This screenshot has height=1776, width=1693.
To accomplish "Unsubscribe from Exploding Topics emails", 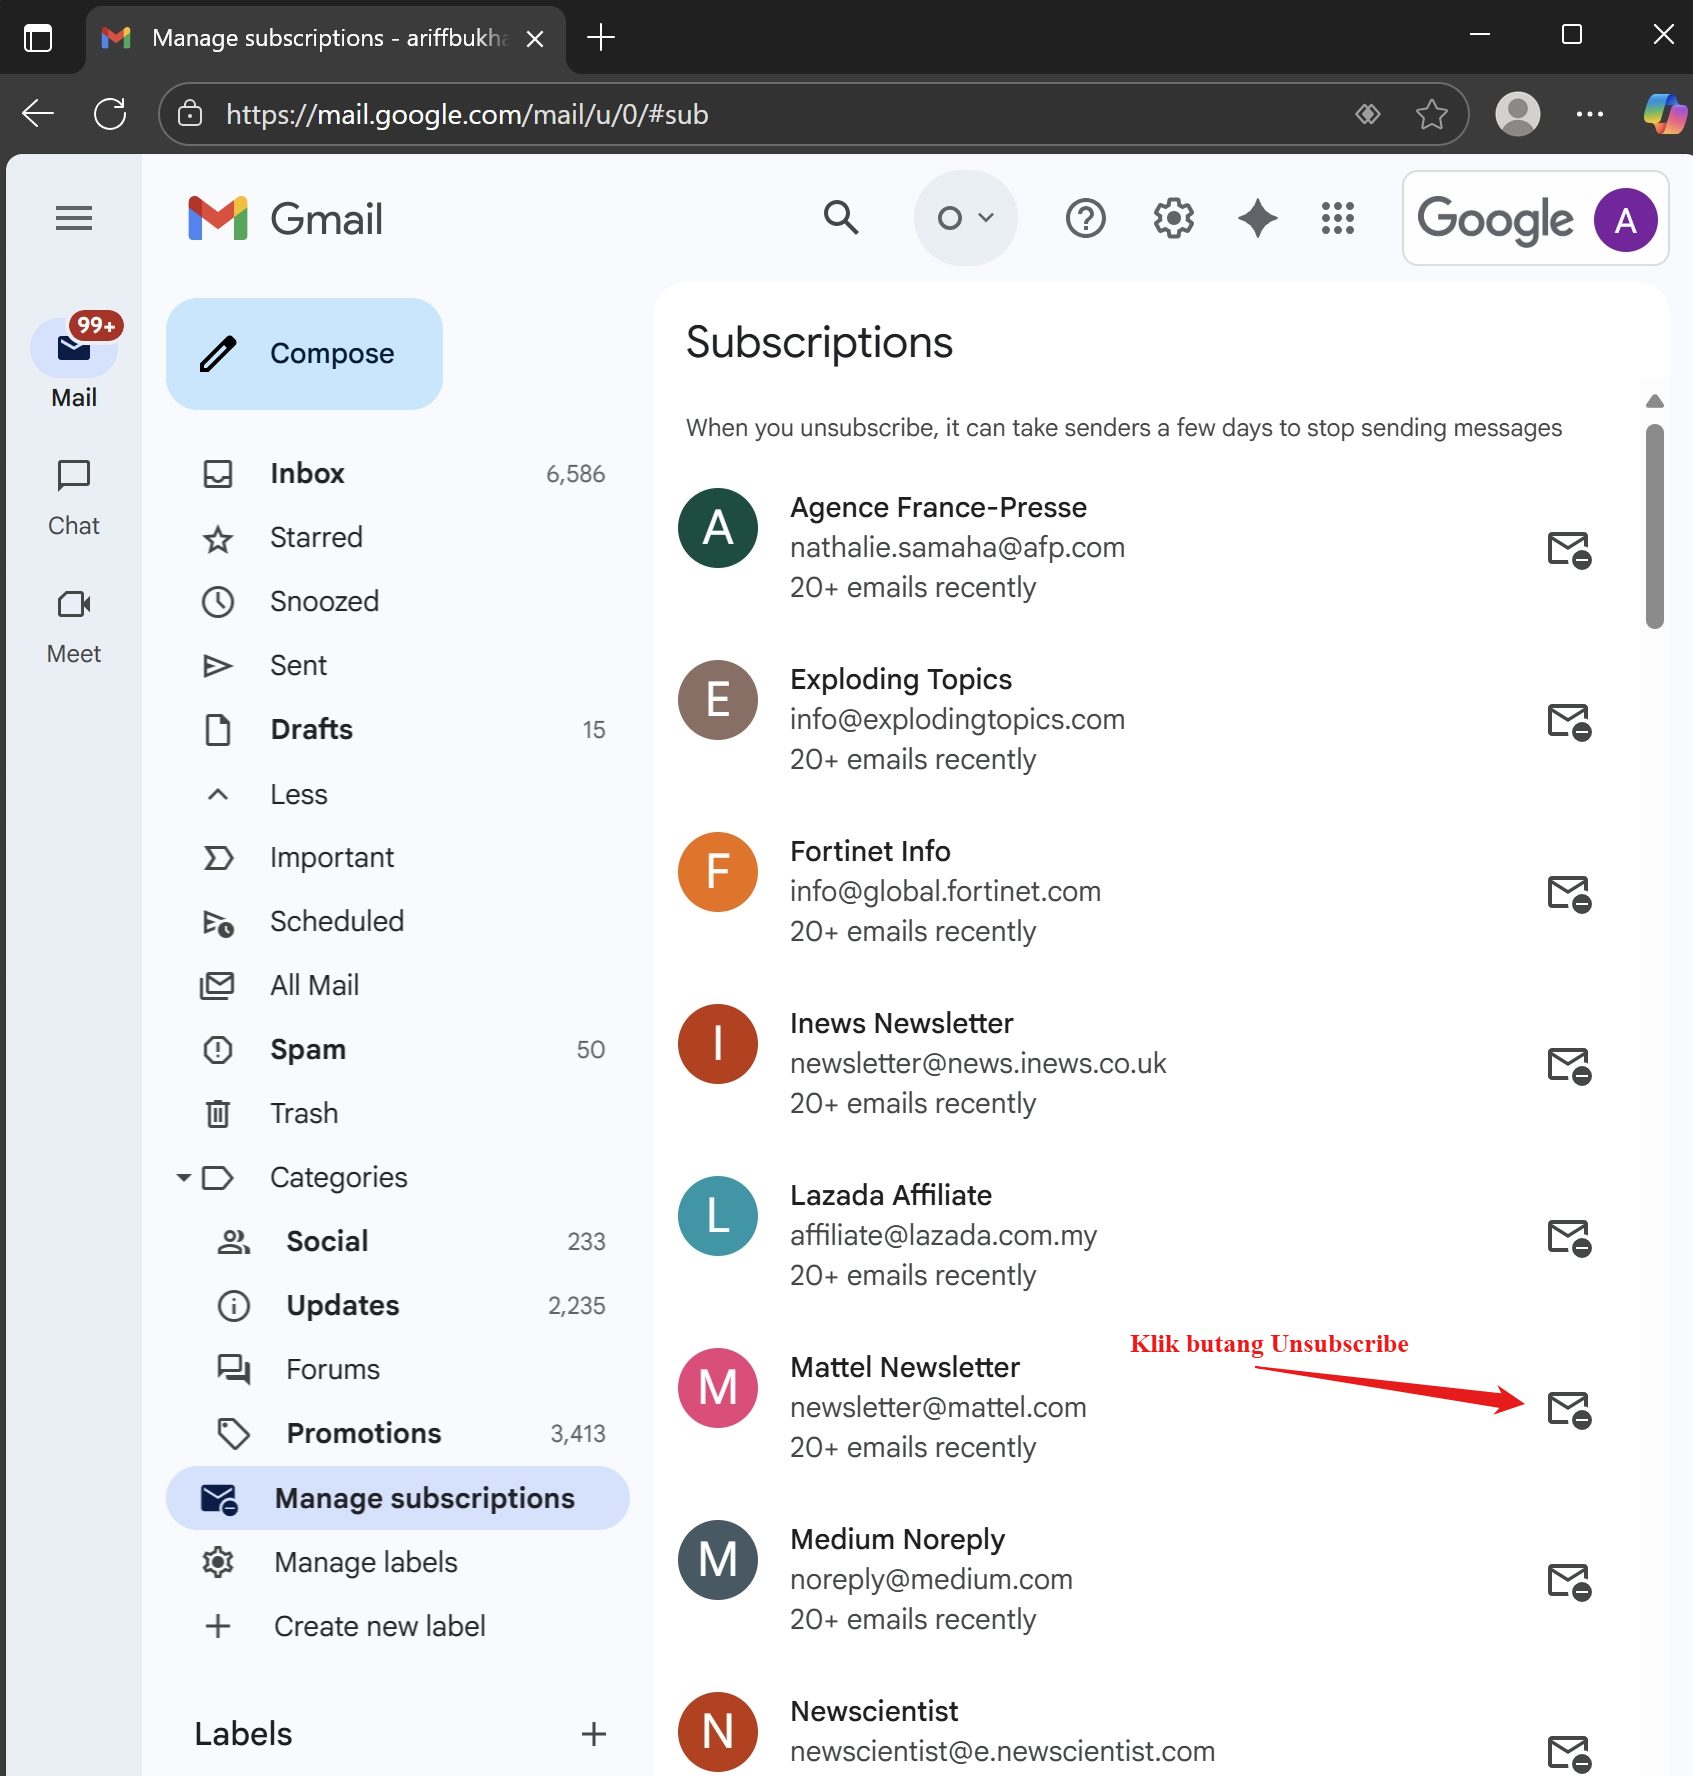I will tap(1569, 721).
